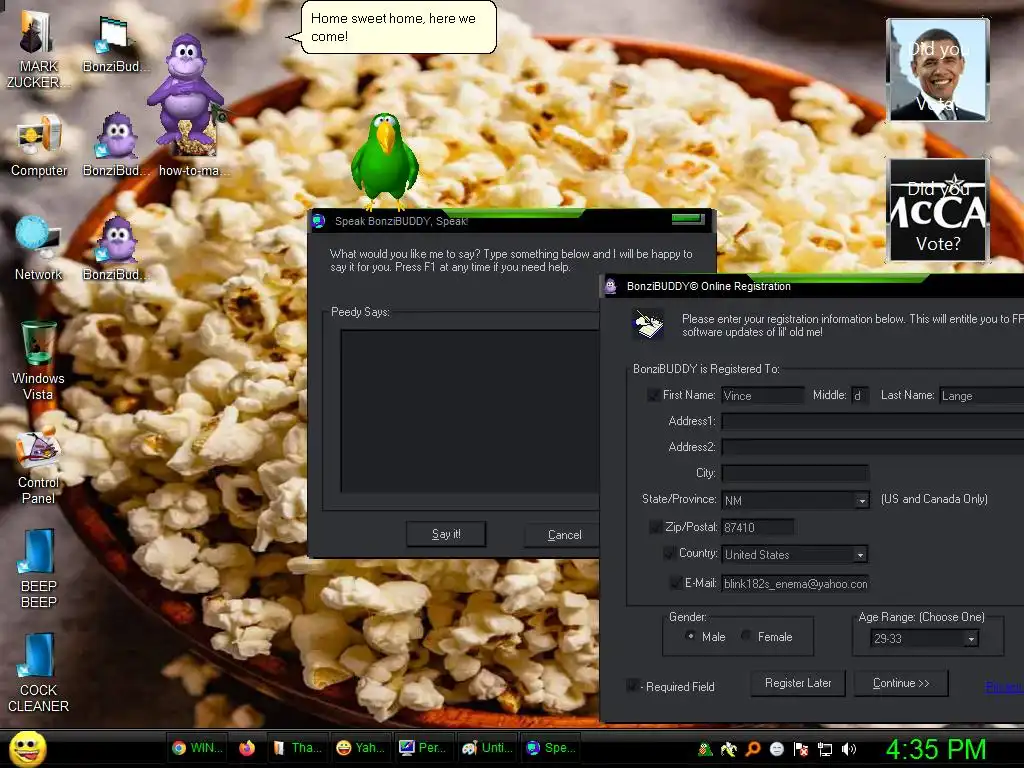
Task: Click the network connection tray icon
Action: coord(825,749)
